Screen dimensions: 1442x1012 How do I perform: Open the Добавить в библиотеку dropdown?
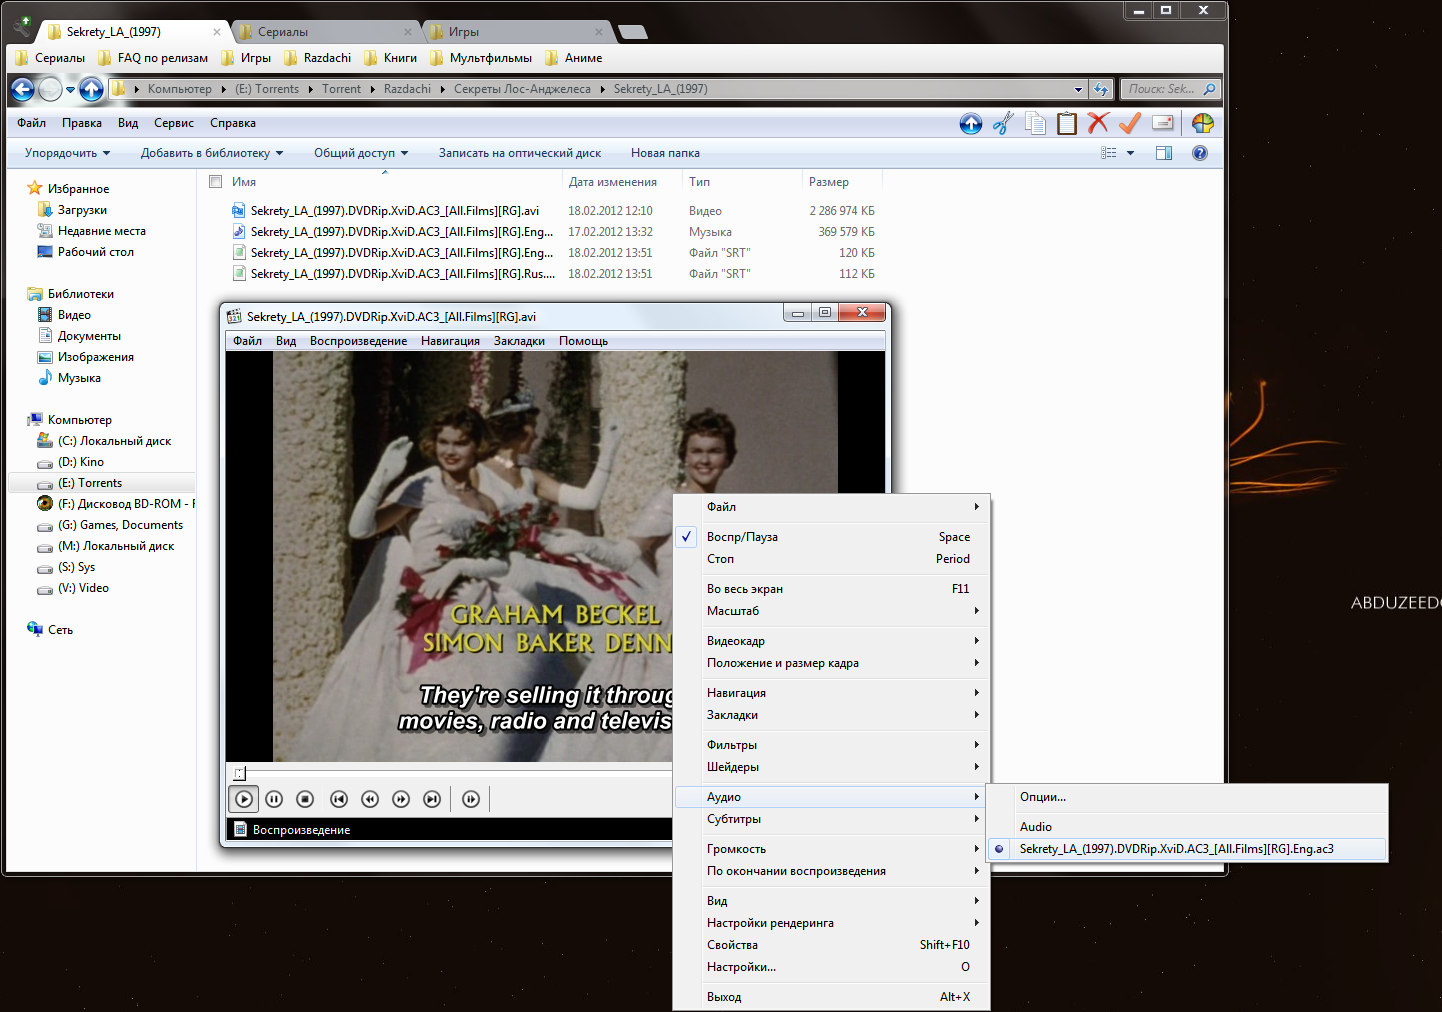click(x=212, y=153)
